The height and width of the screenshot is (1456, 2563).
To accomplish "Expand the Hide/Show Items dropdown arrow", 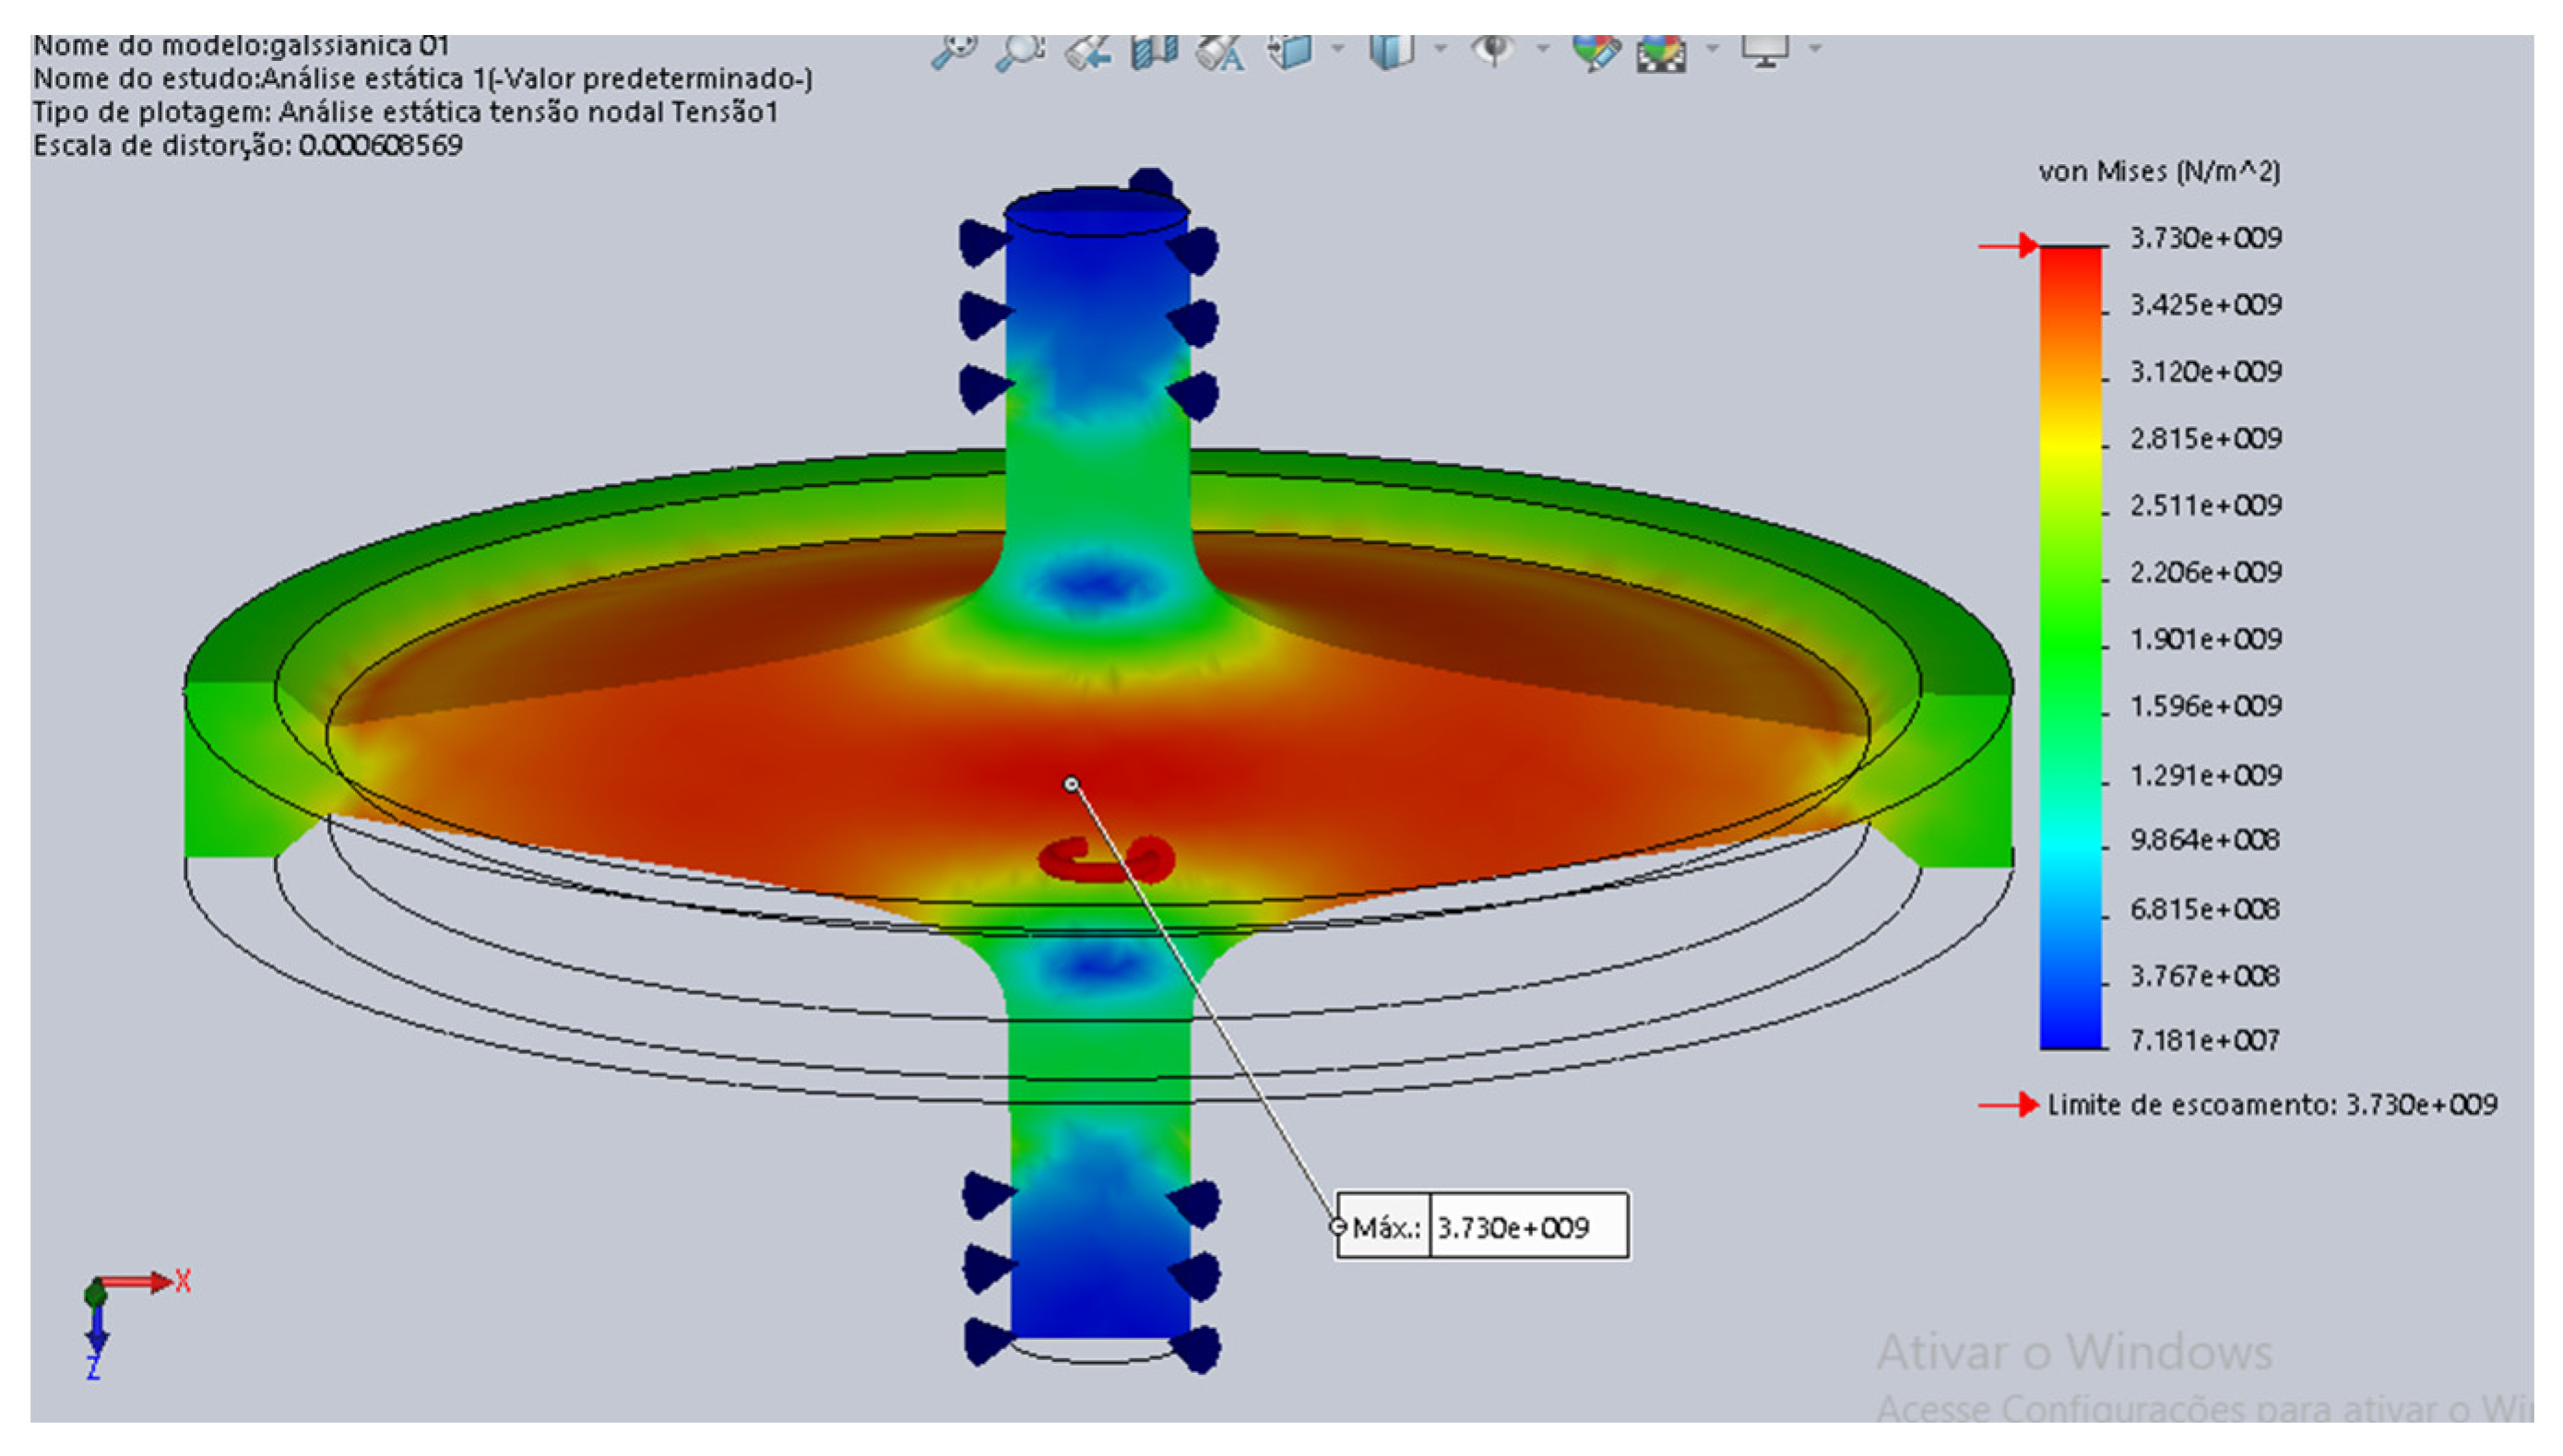I will pos(1542,47).
